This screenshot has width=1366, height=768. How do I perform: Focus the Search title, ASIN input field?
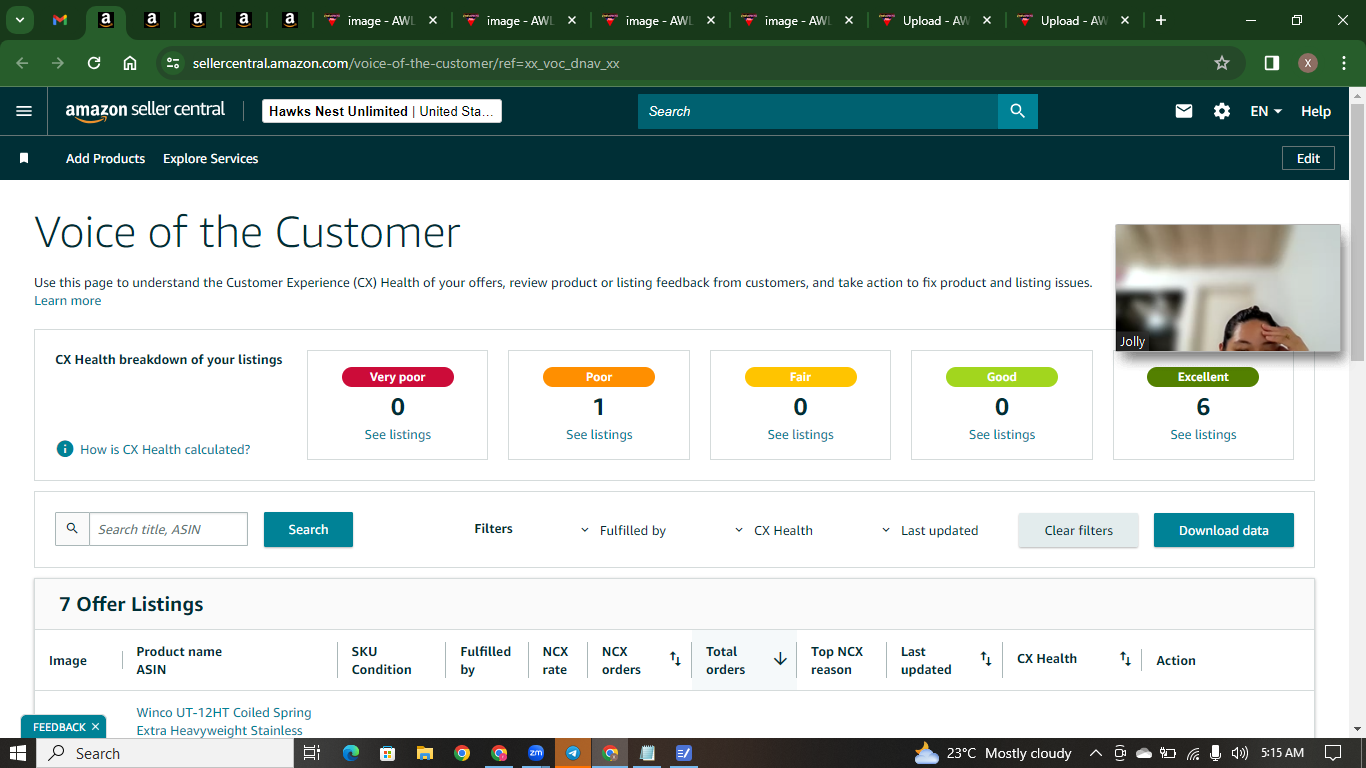coord(168,529)
